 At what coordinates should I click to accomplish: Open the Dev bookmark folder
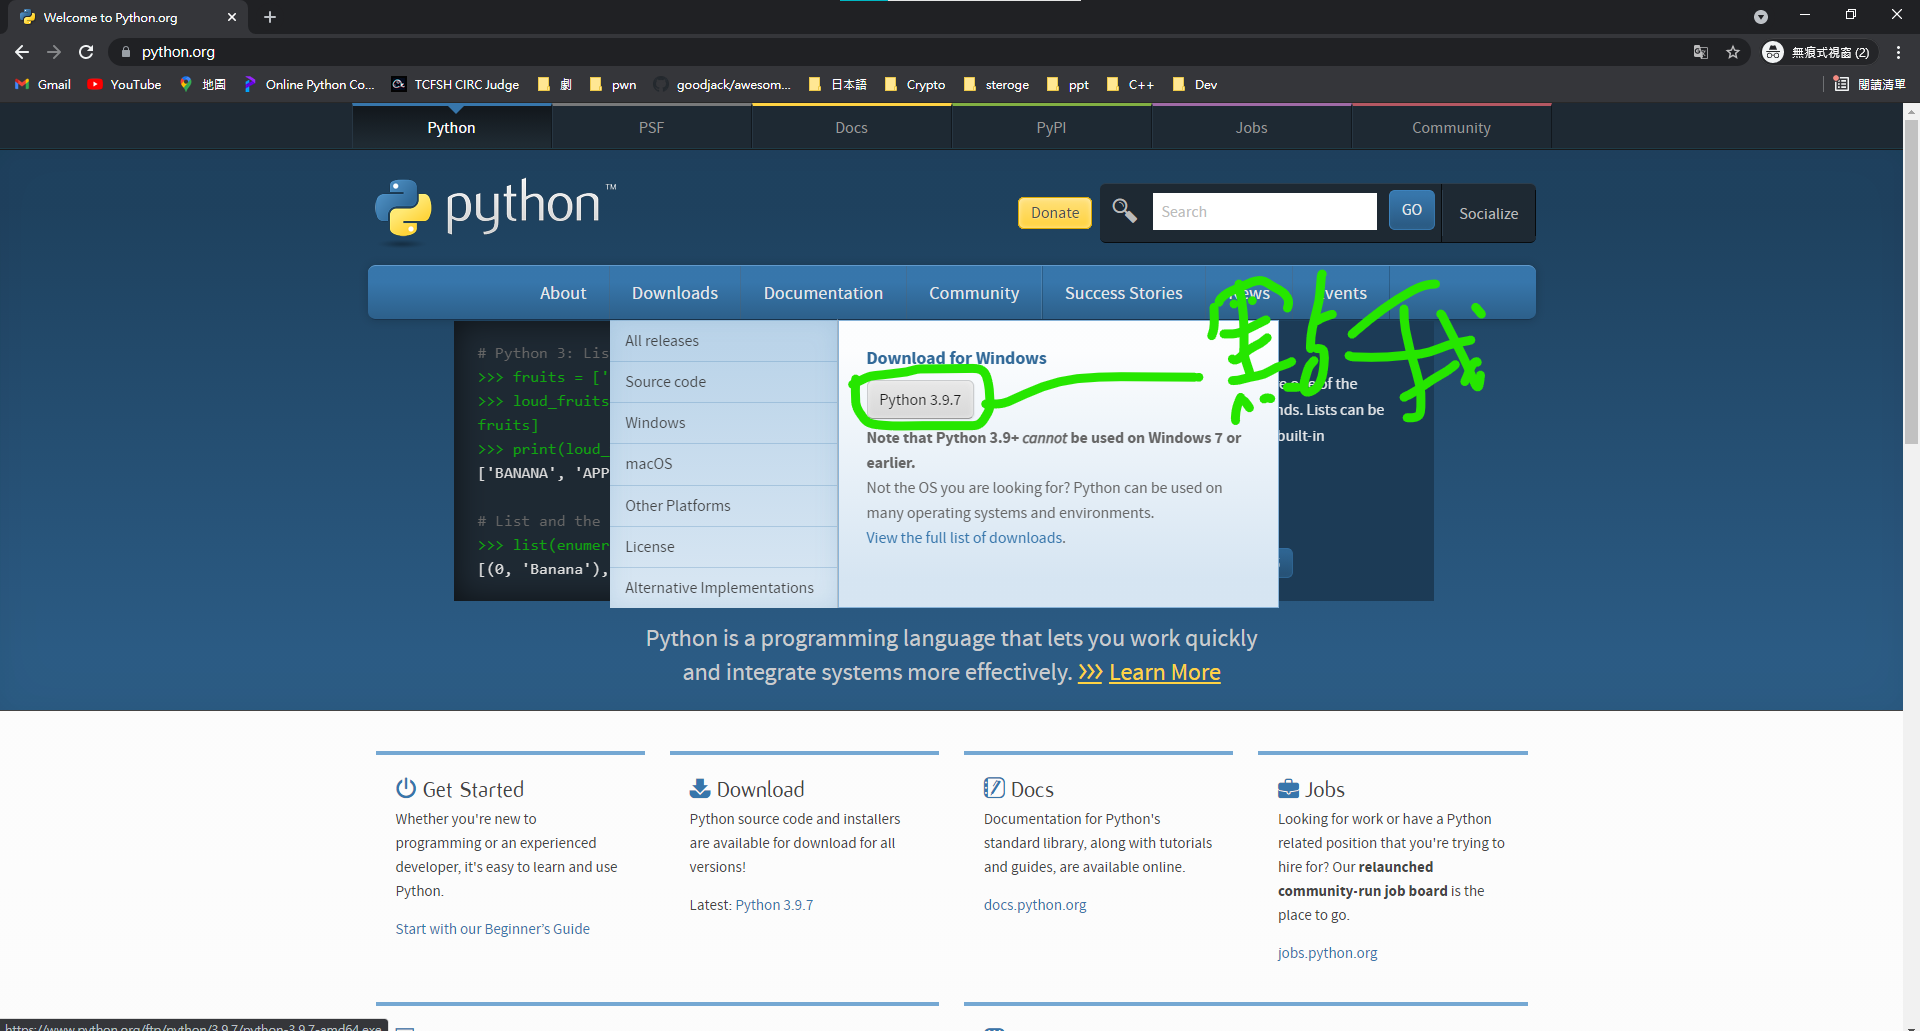1195,85
